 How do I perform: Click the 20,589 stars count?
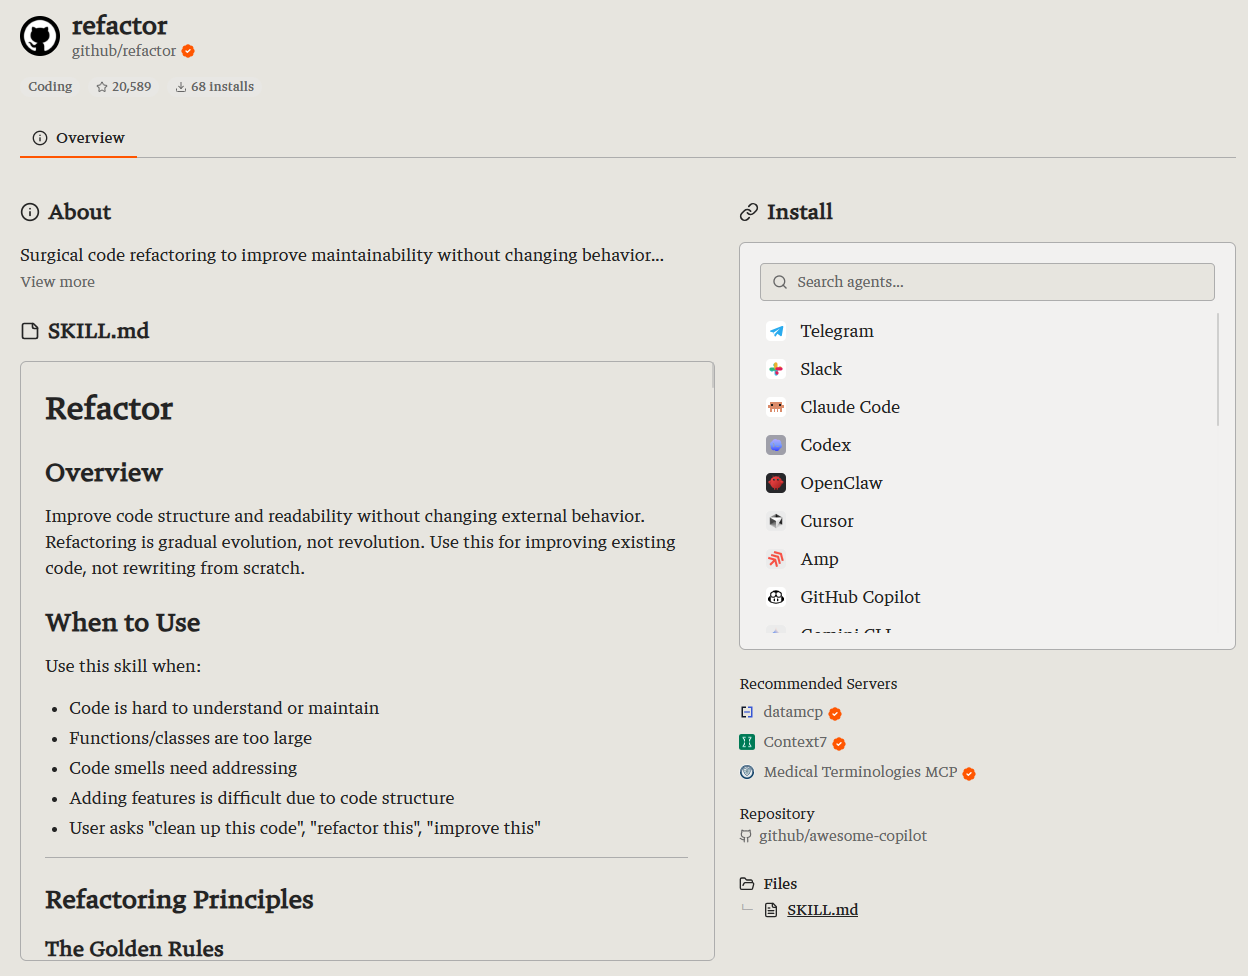(x=131, y=87)
